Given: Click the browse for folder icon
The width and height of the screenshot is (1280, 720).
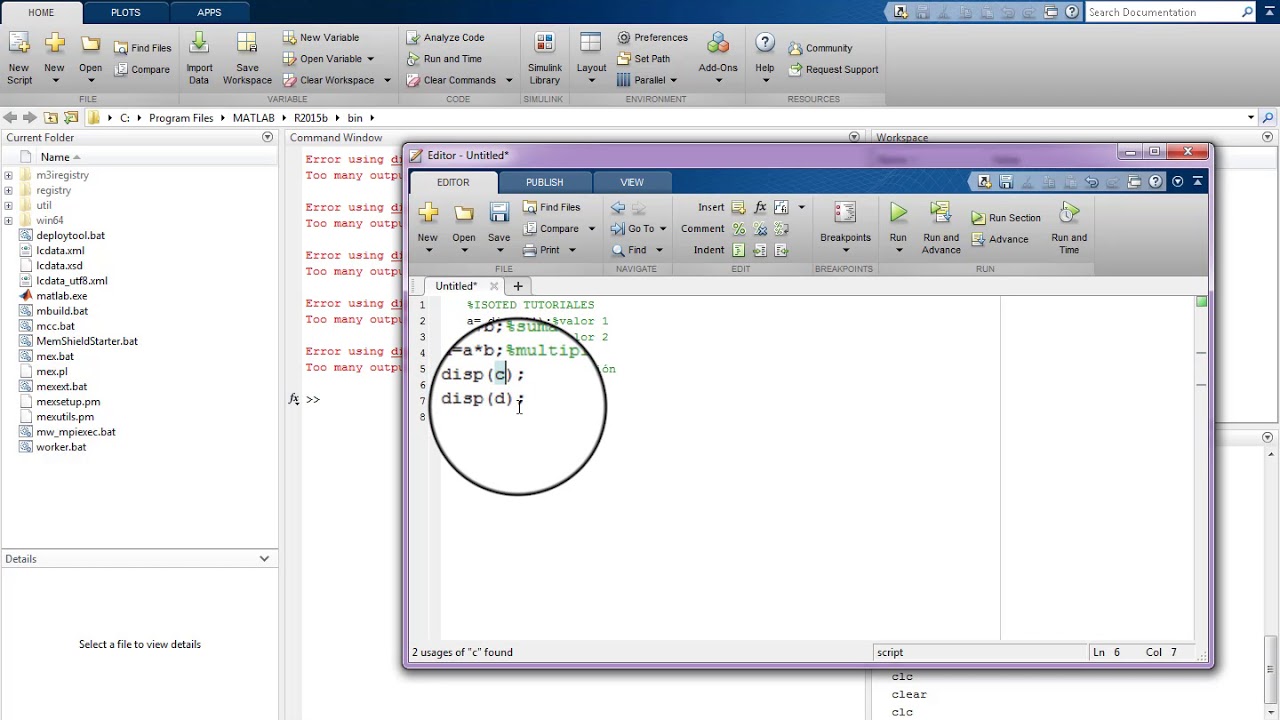Looking at the screenshot, I should (70, 118).
